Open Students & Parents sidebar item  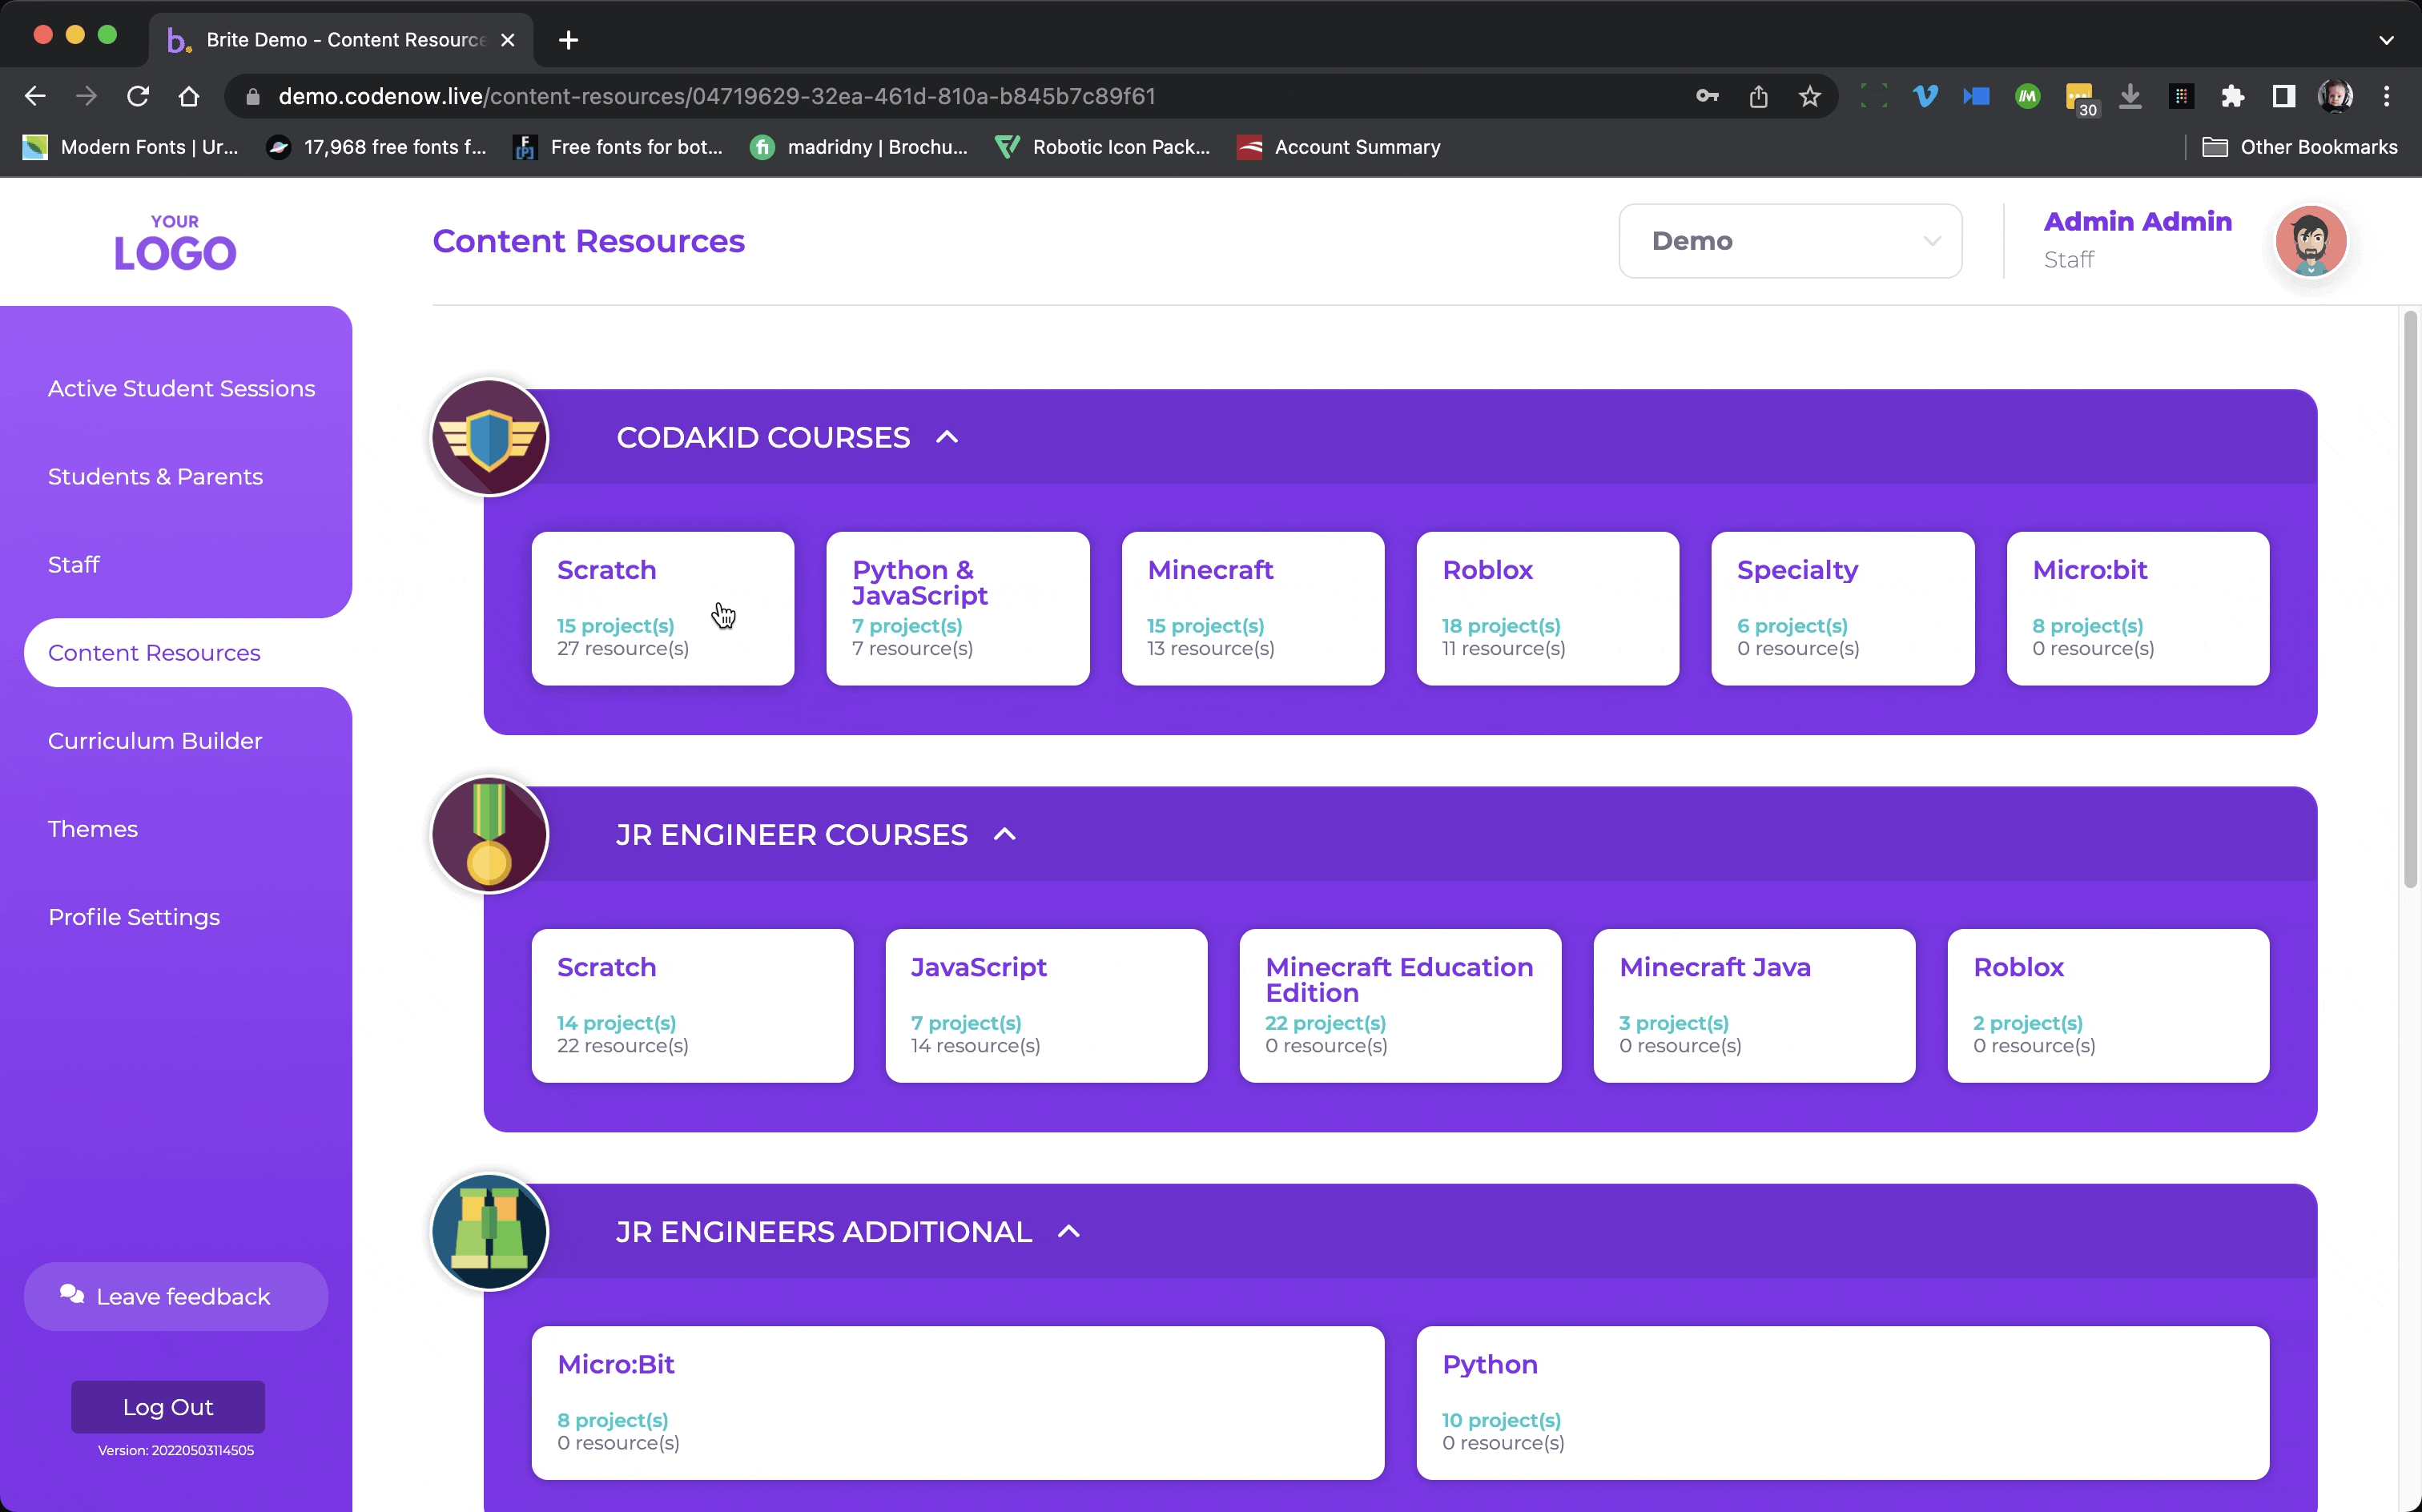click(155, 477)
